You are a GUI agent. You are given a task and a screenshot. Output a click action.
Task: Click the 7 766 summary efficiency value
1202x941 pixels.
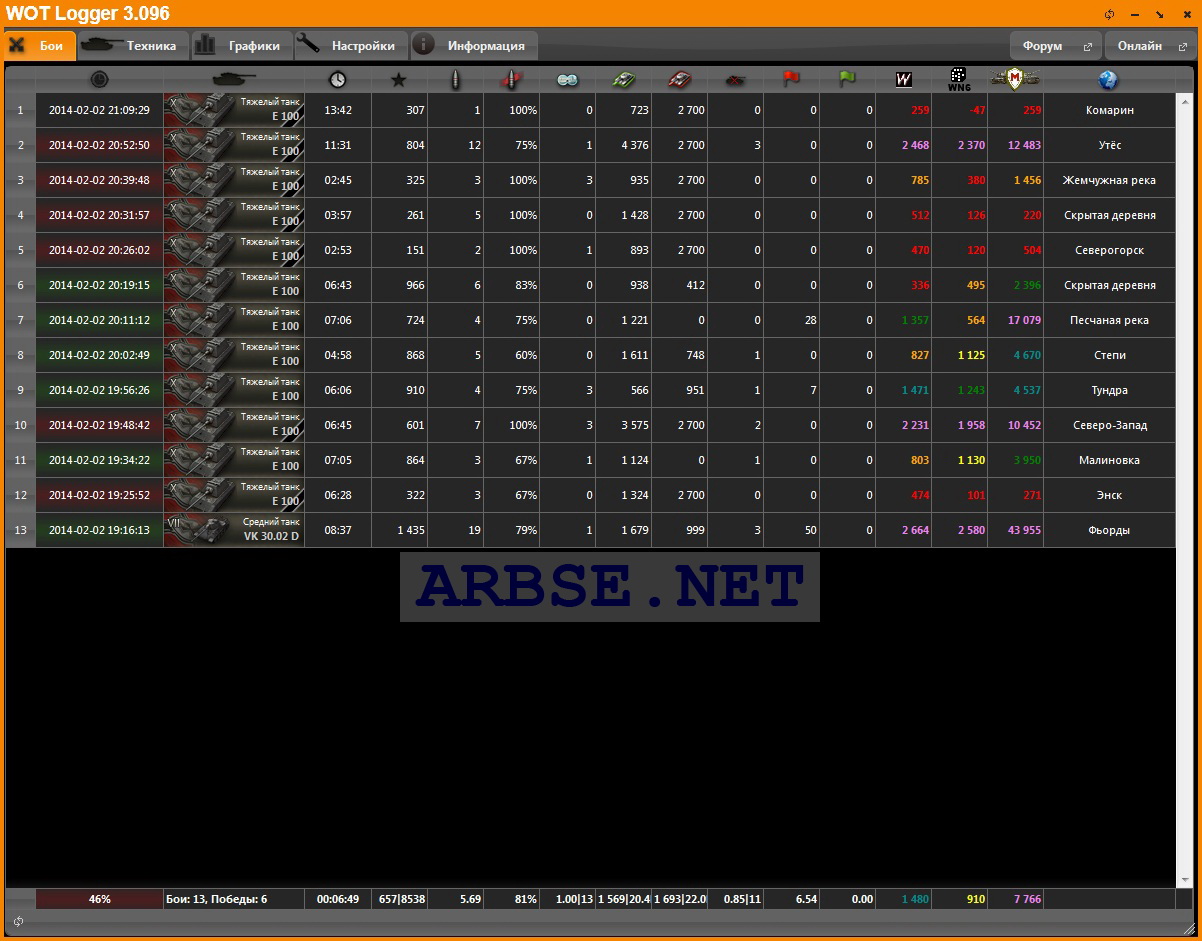(x=1015, y=899)
